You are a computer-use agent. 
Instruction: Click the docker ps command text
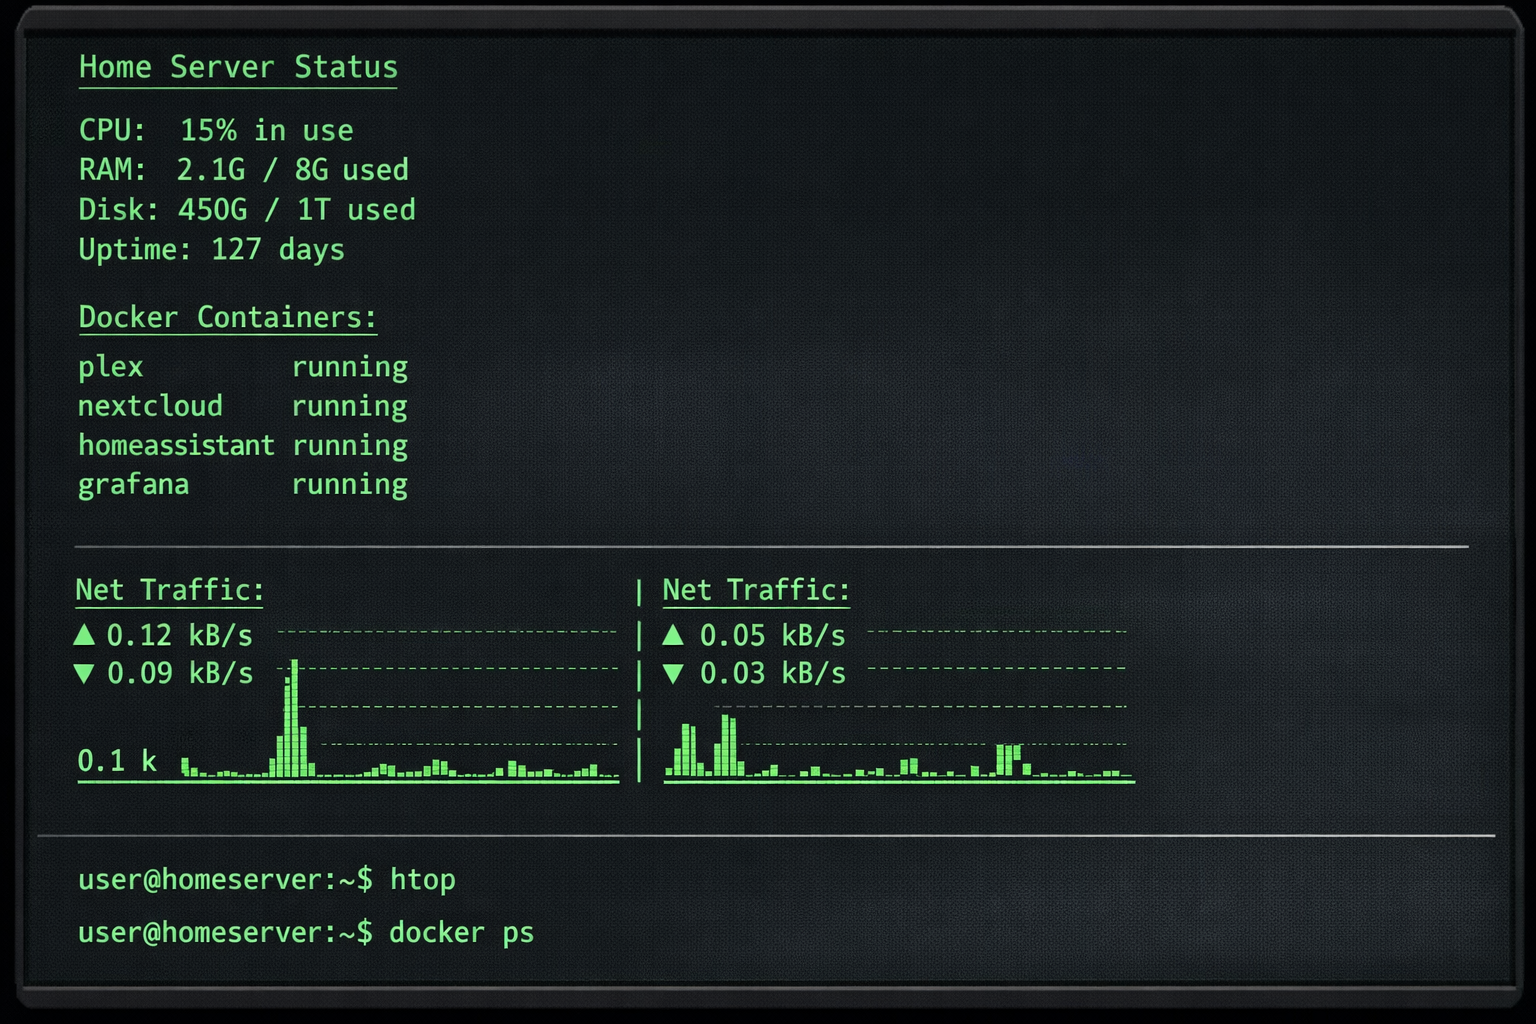tap(462, 932)
